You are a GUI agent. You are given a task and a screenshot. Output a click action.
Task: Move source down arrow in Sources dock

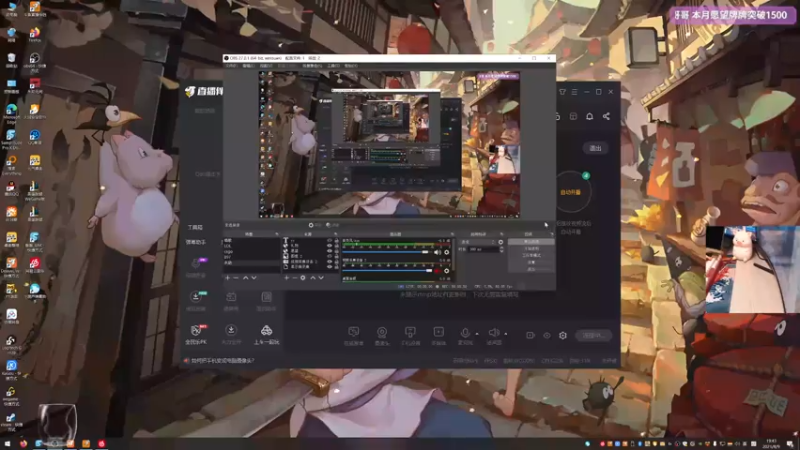coord(321,278)
